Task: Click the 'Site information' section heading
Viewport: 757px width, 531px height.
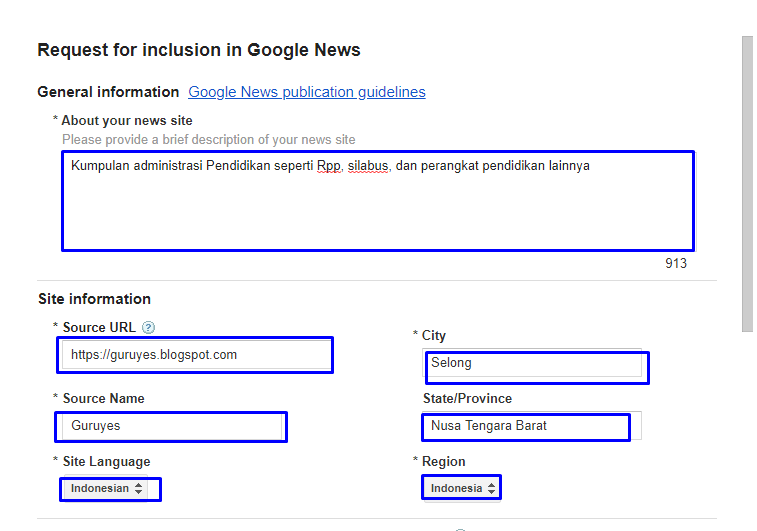Action: [95, 299]
